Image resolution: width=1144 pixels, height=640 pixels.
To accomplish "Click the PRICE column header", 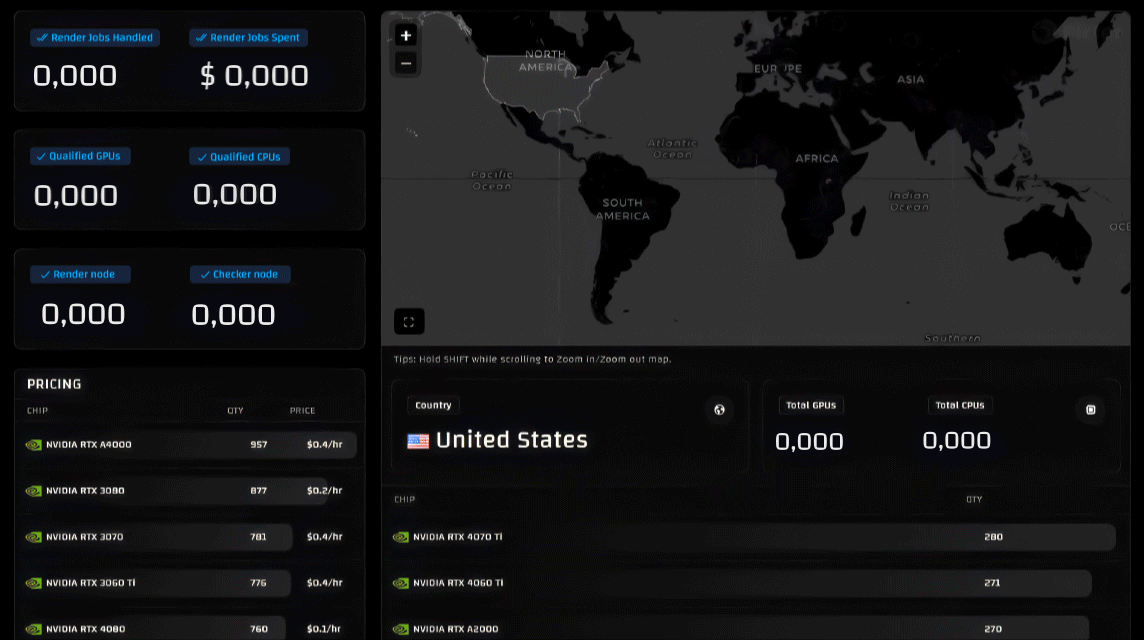I will (302, 411).
